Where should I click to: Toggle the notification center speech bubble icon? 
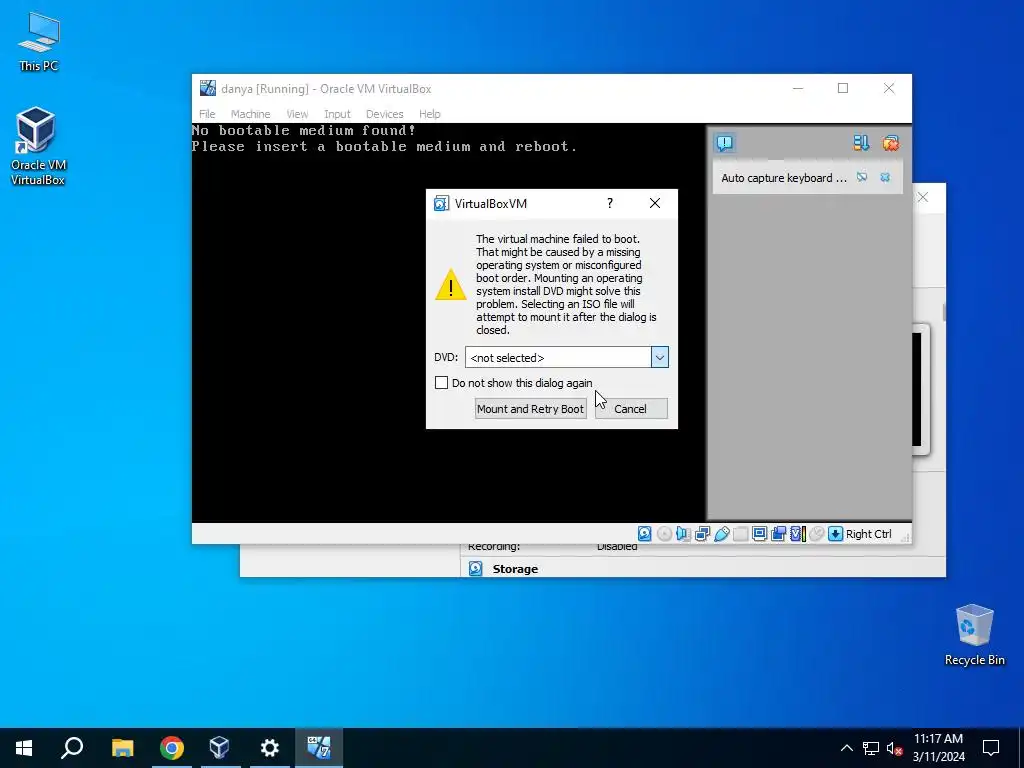tap(724, 143)
